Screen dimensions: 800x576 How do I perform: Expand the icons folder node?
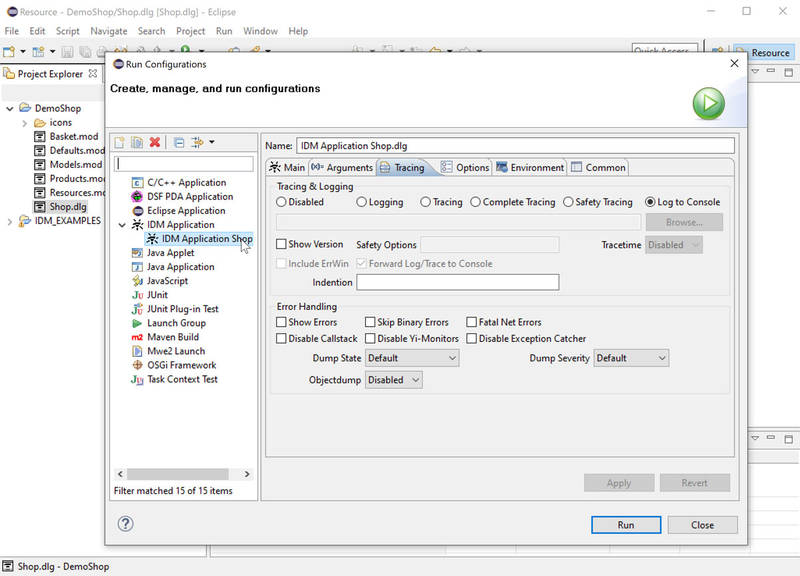(24, 123)
